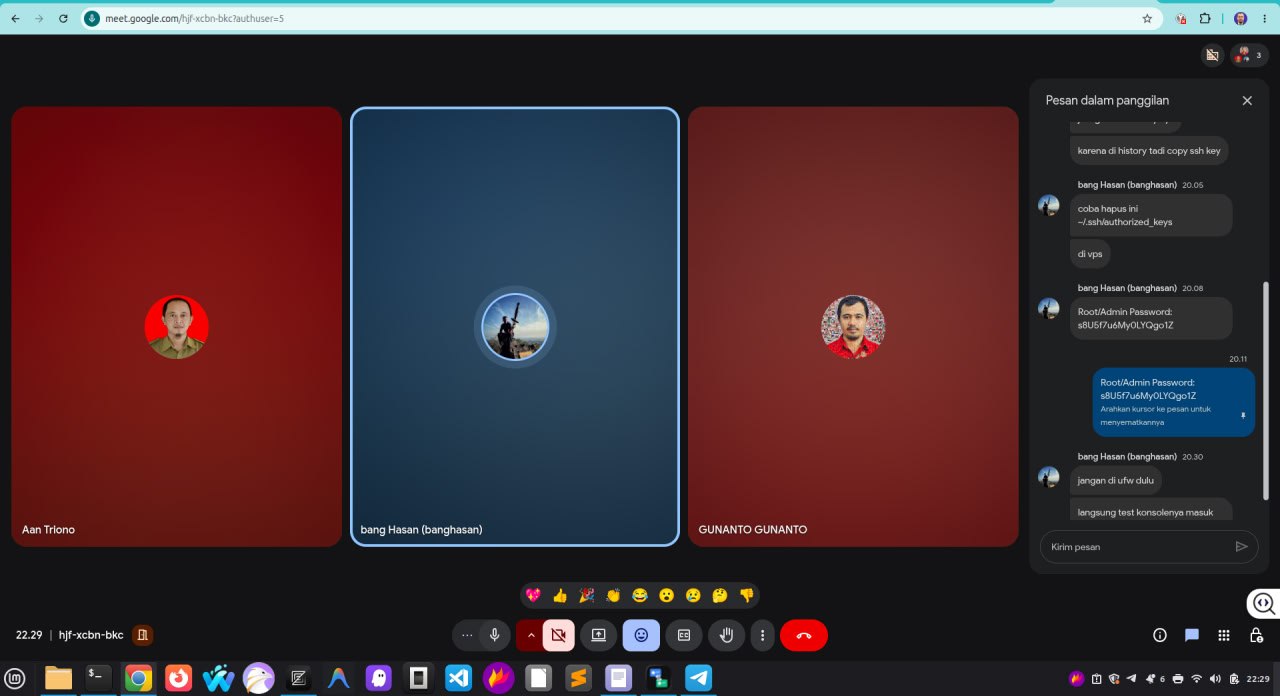Open the battery power tray icon

1233,679
